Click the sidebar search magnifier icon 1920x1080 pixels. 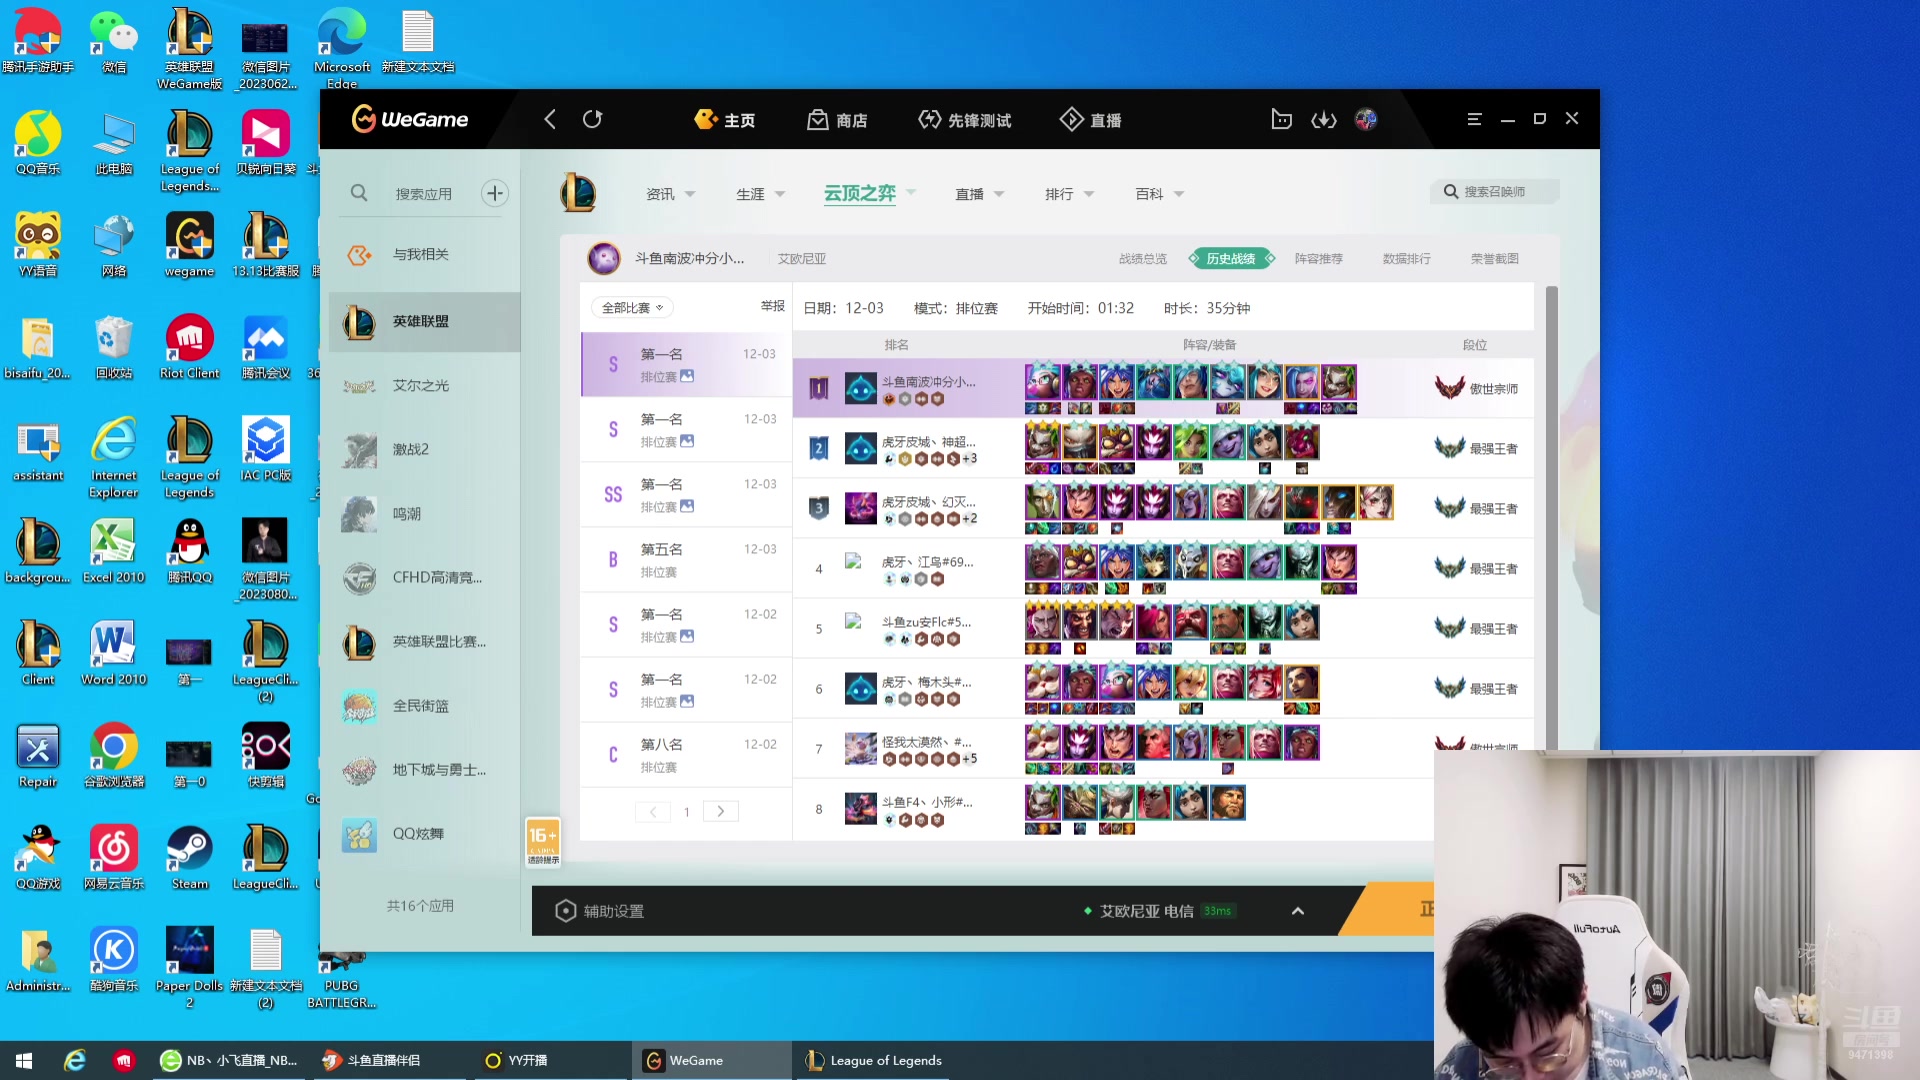click(x=359, y=193)
